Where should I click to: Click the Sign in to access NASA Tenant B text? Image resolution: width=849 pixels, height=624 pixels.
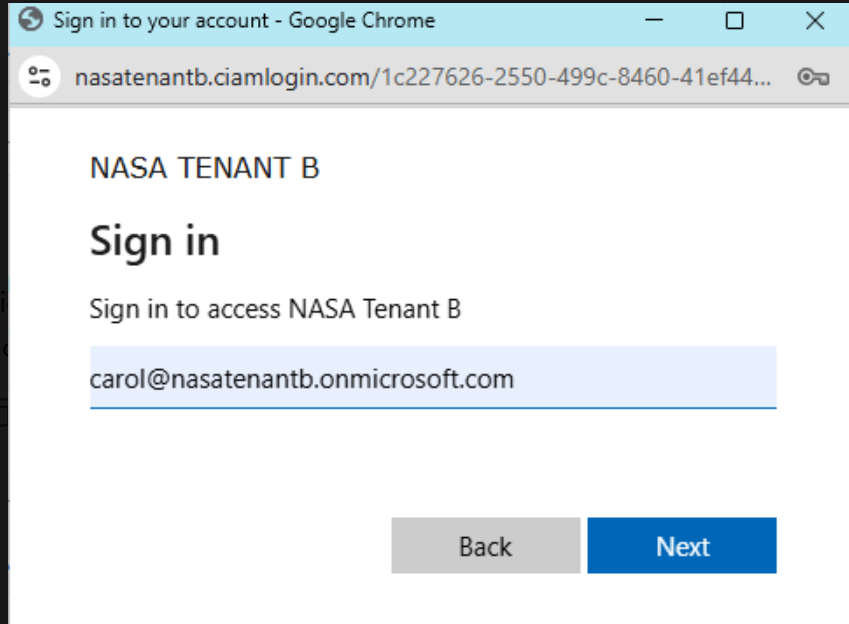[275, 309]
